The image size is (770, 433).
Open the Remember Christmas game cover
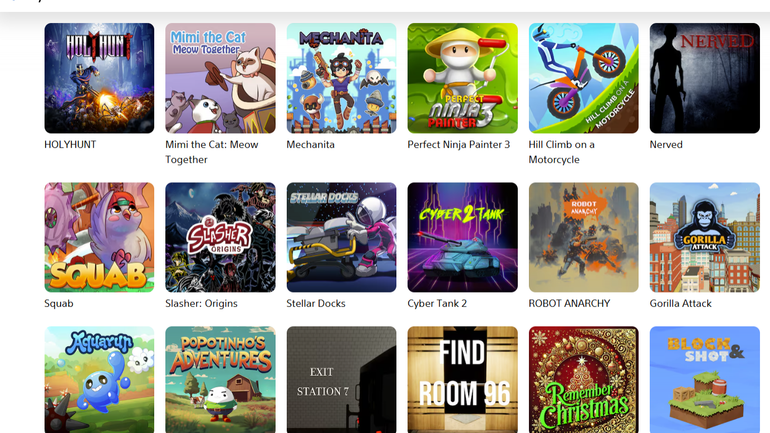(583, 379)
